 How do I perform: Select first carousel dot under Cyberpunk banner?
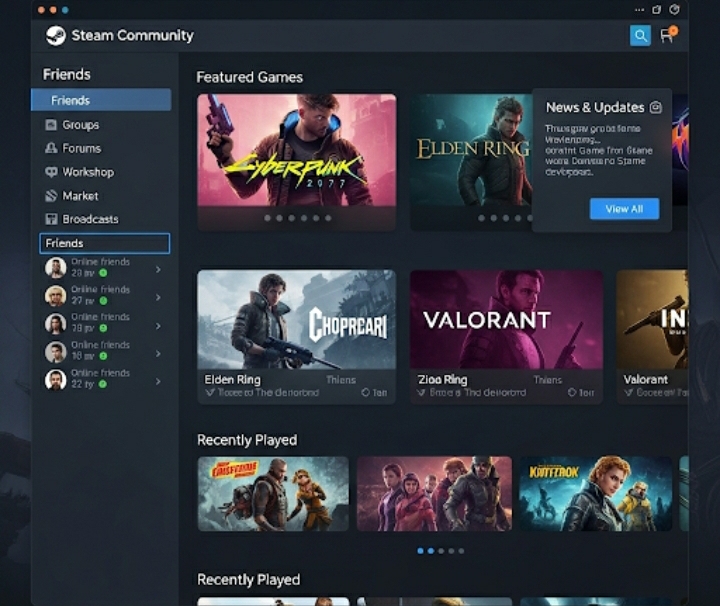click(x=267, y=218)
